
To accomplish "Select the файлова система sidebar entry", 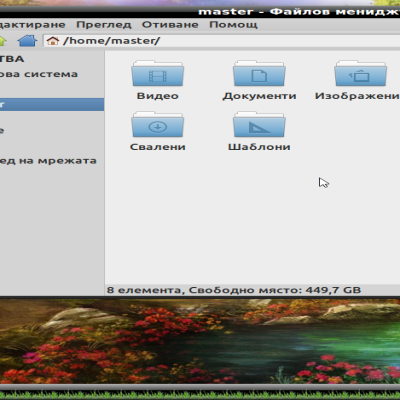I will 39,74.
